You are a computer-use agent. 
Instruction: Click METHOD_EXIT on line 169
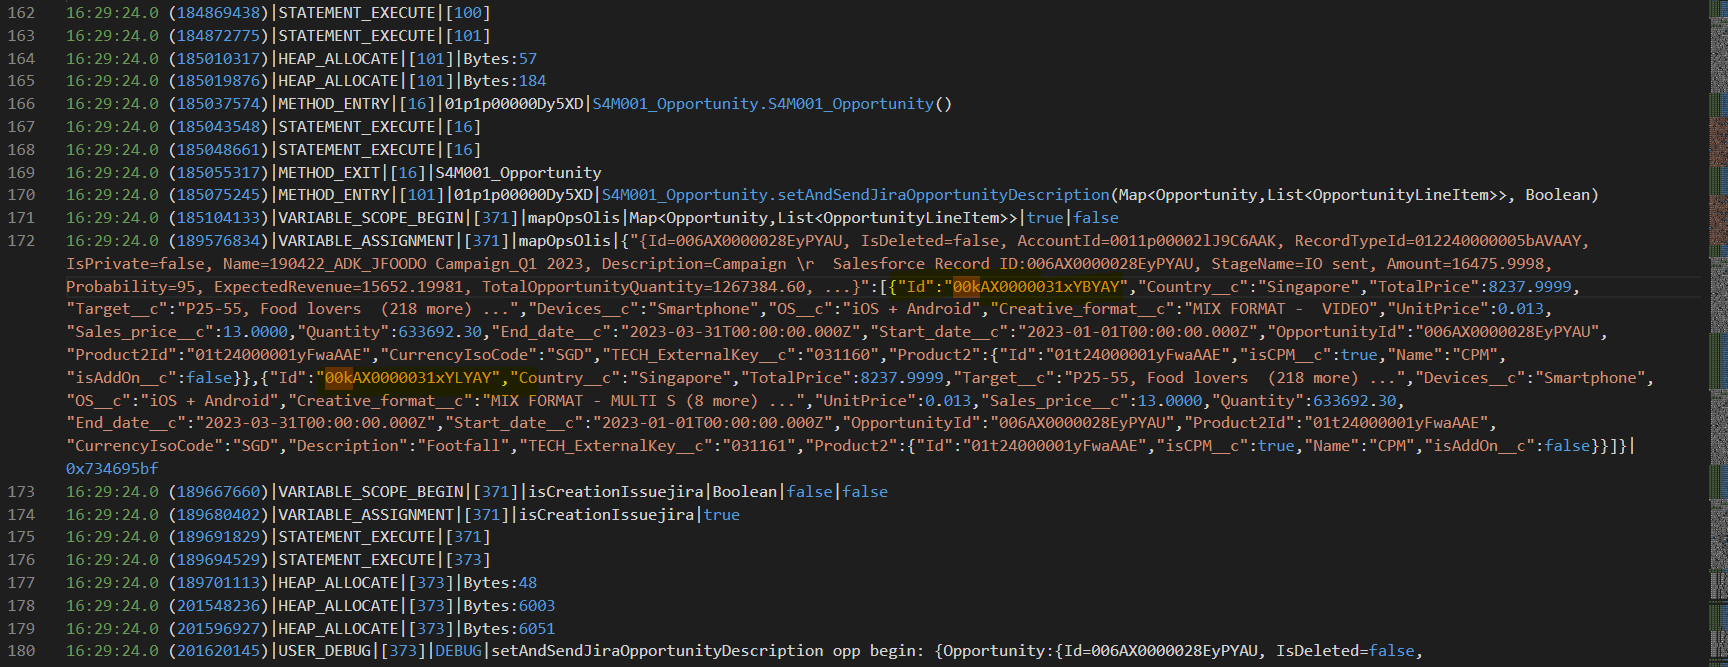coord(329,173)
